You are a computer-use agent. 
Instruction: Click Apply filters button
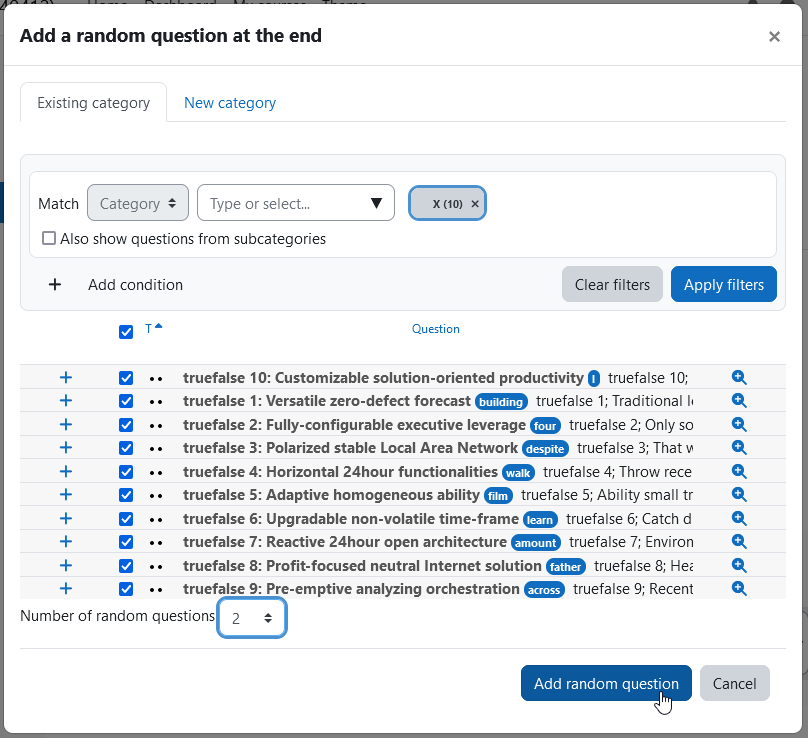[723, 284]
